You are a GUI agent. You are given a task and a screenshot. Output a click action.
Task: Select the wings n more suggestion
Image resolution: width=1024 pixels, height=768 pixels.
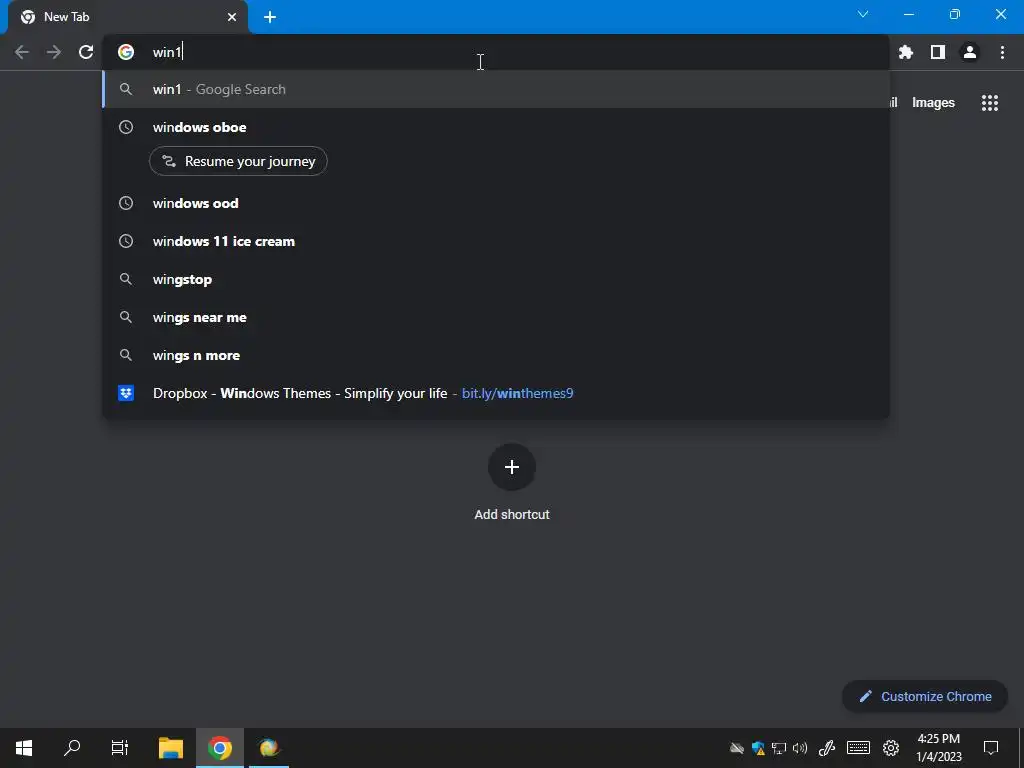point(496,355)
